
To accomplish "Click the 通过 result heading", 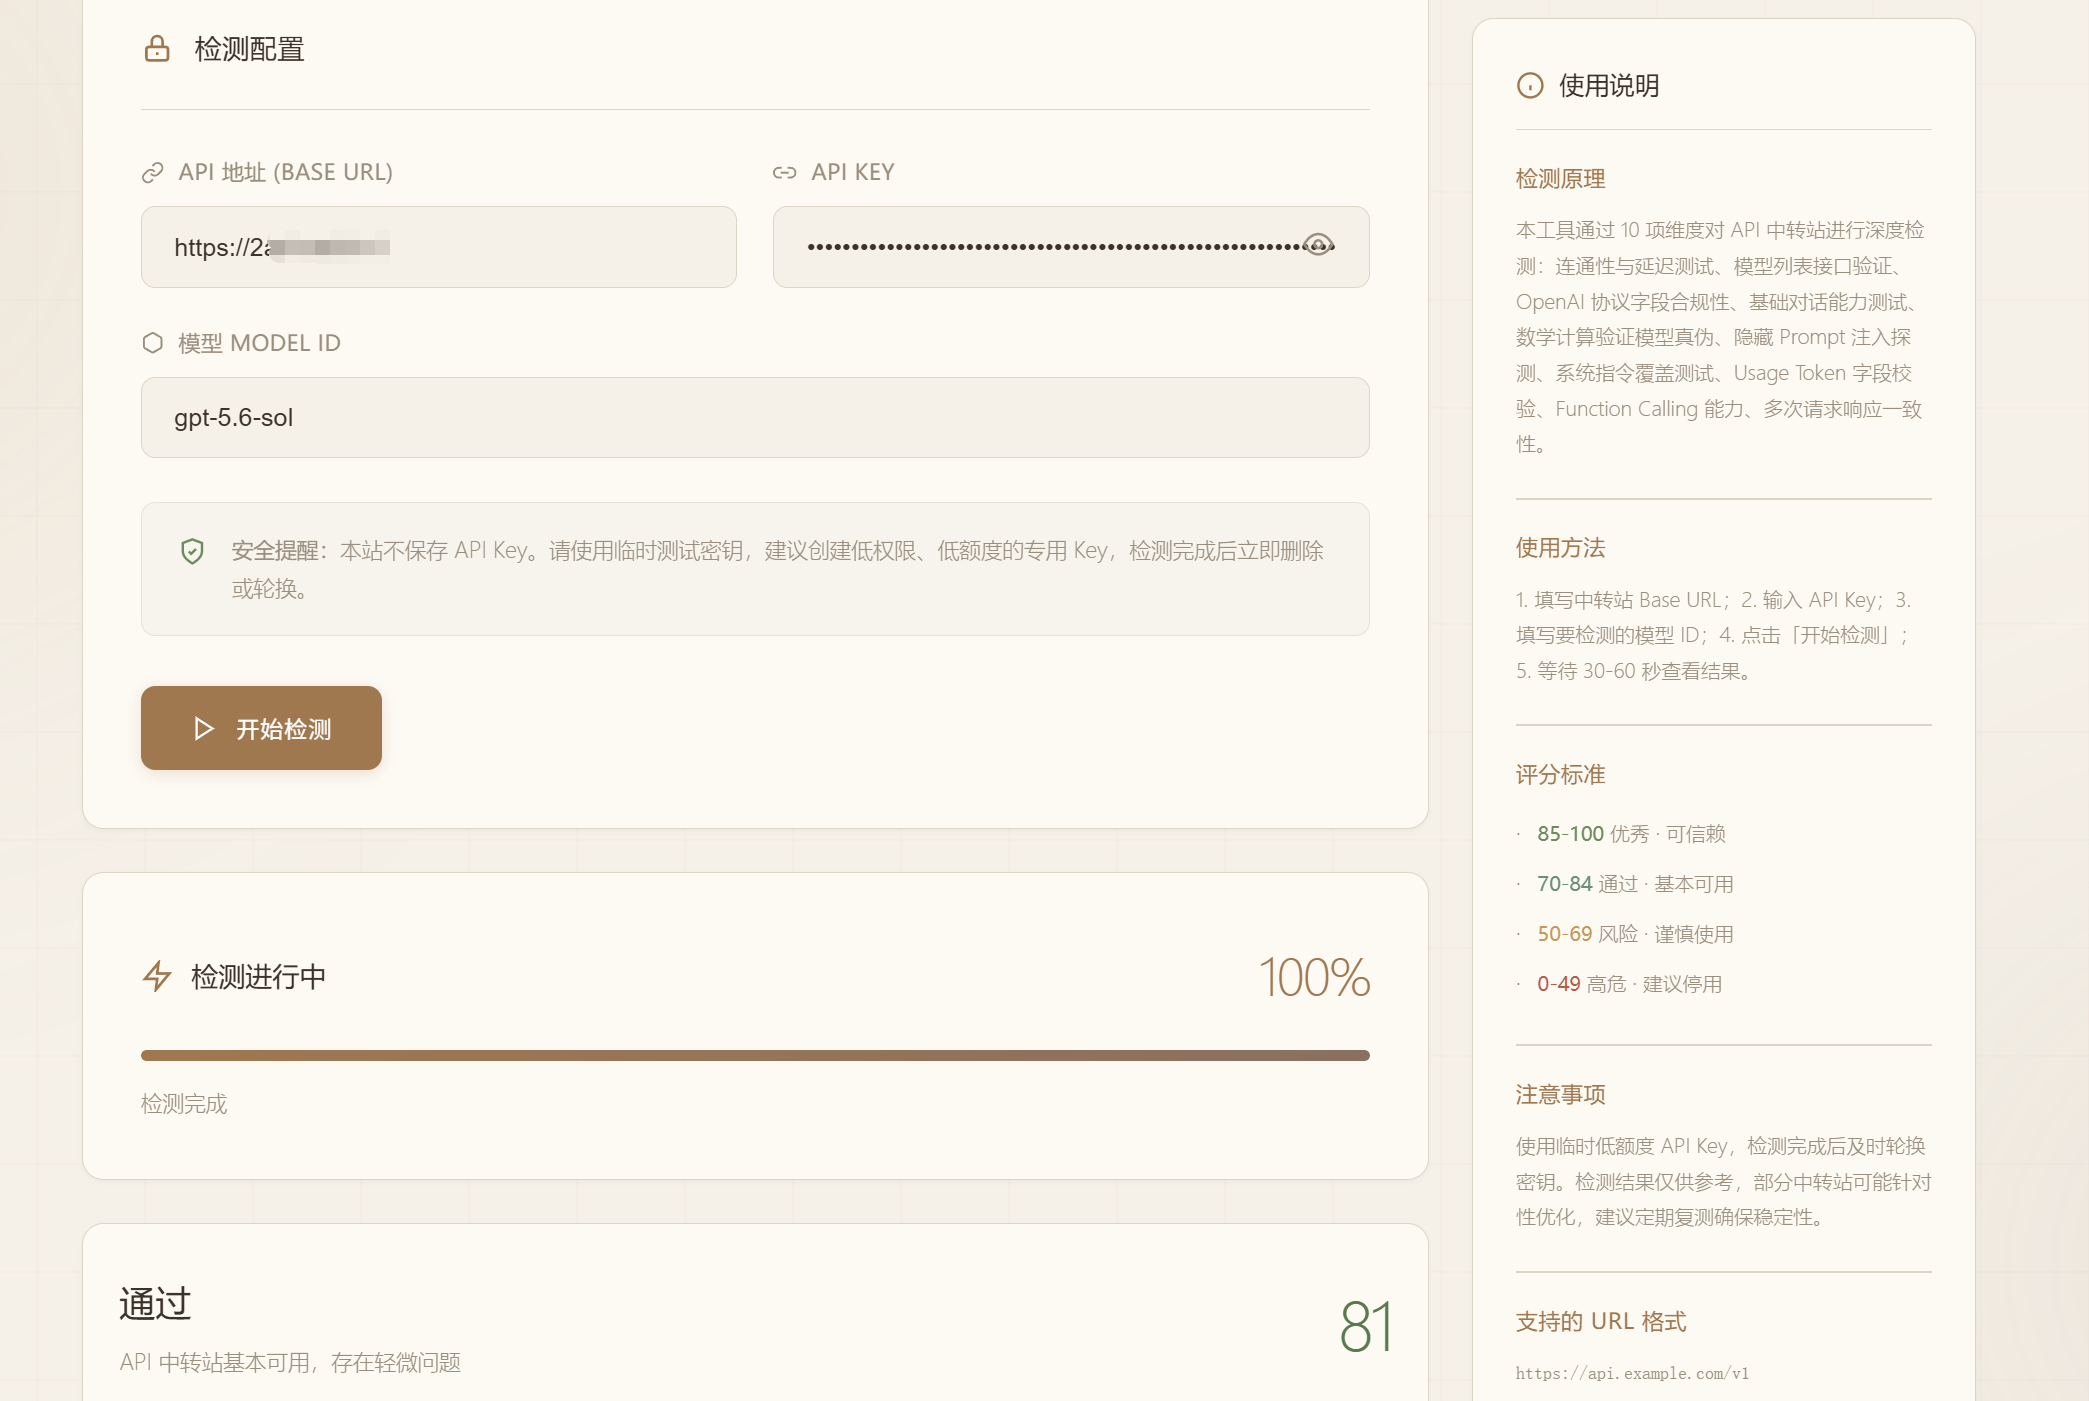I will point(155,1304).
